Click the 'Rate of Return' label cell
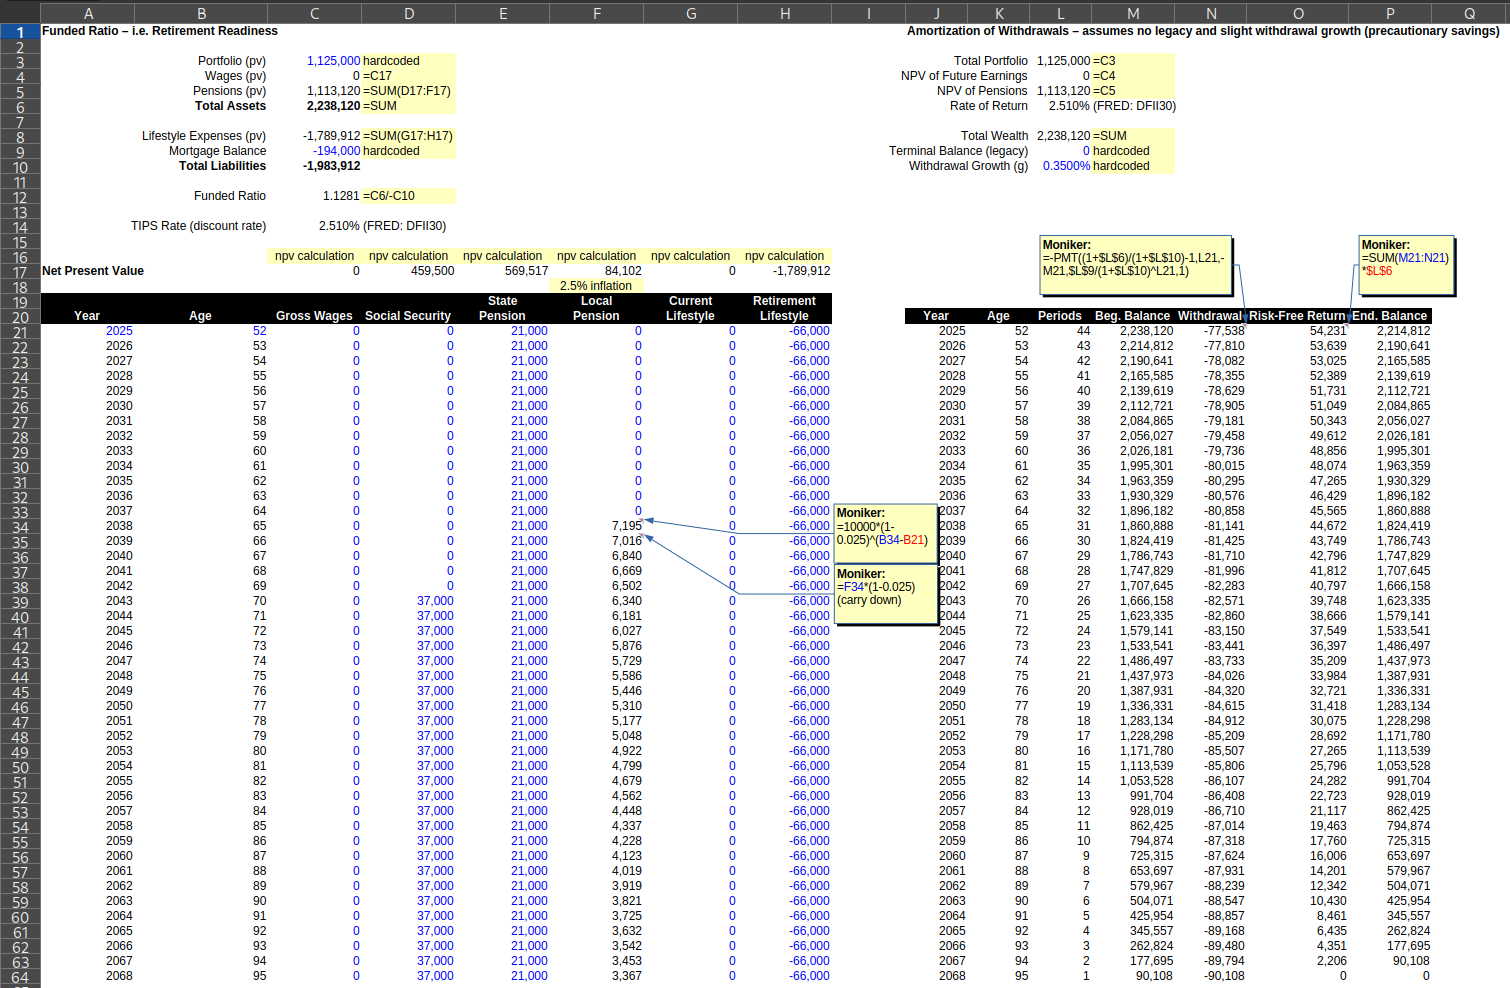The image size is (1510, 988). [989, 106]
